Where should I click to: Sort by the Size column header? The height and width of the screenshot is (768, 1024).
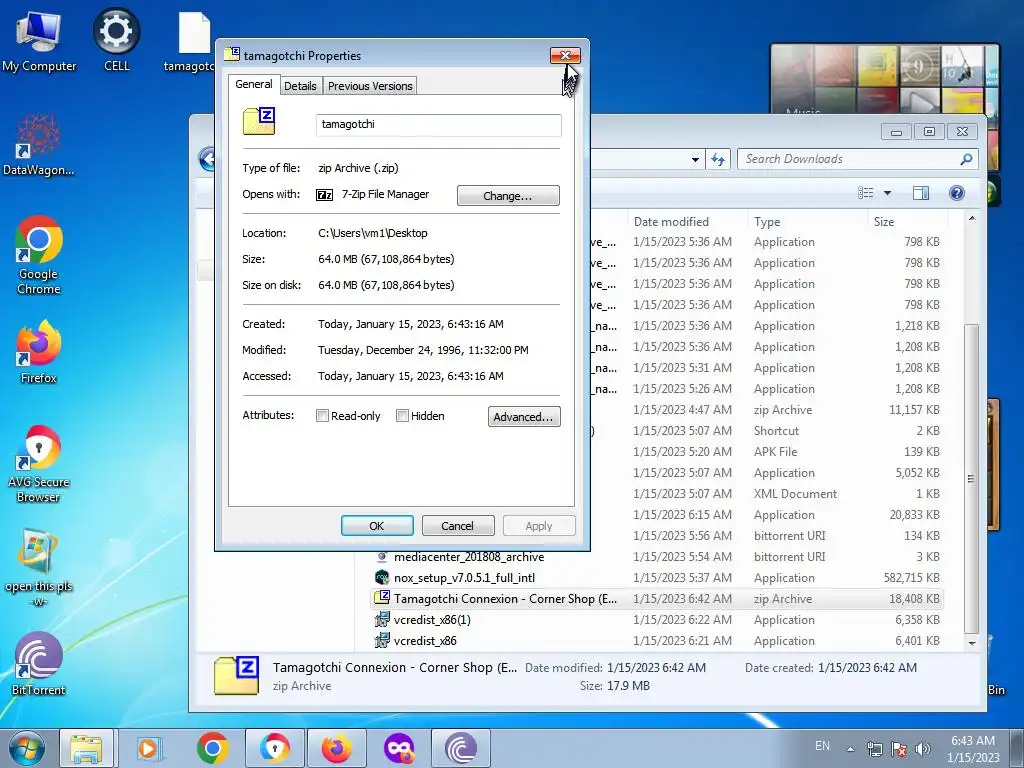pos(906,221)
